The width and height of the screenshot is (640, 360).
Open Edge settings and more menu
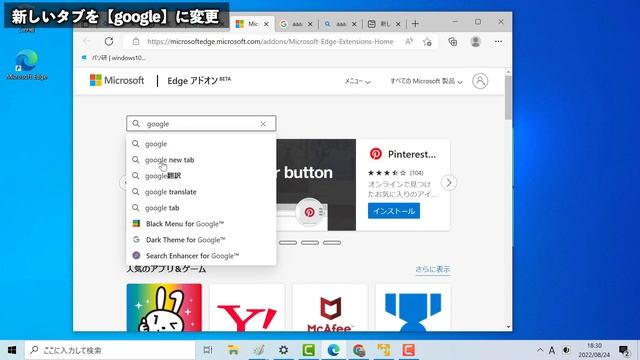498,41
